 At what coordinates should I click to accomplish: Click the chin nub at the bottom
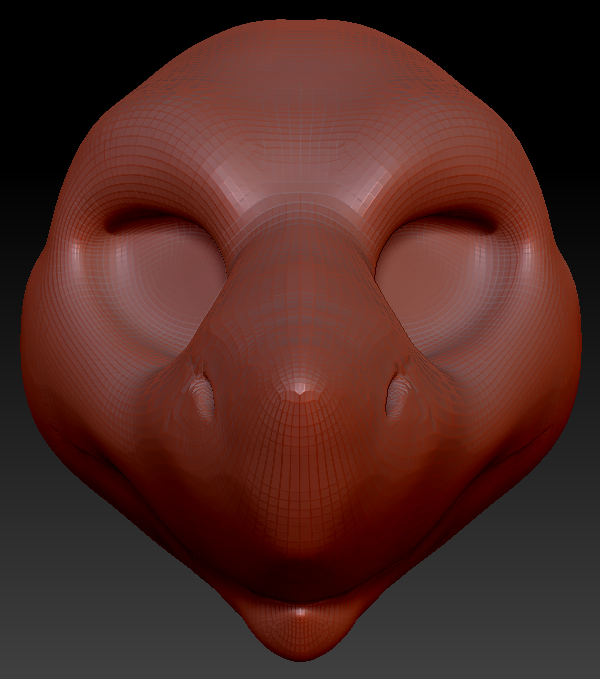300,625
